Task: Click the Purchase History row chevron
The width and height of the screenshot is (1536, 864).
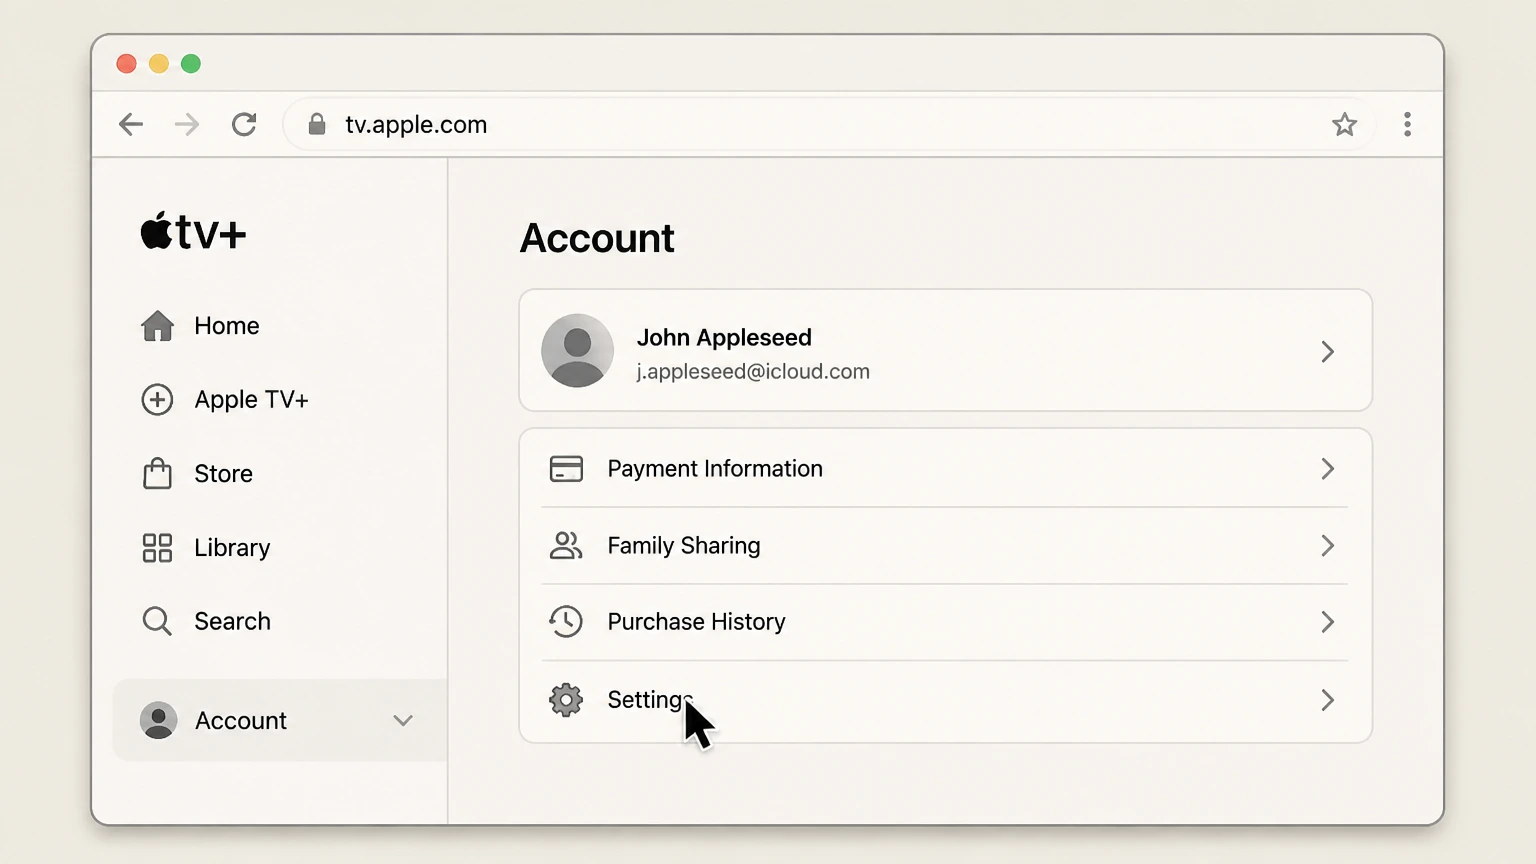Action: [x=1328, y=622]
